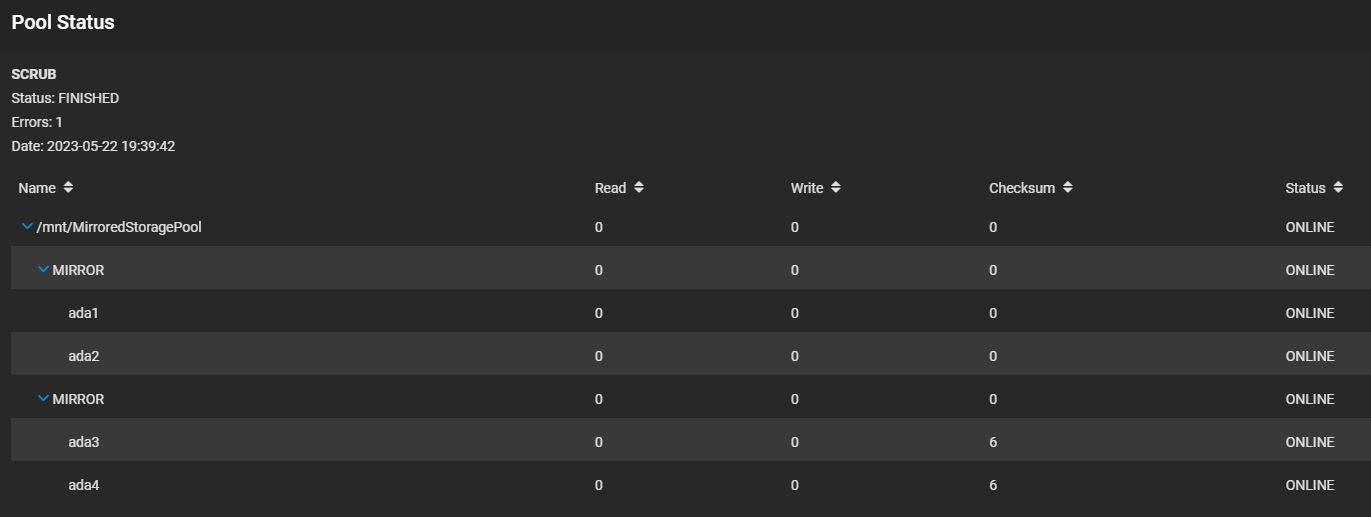Click the Status header label
Viewport: 1371px width, 517px height.
coord(1305,188)
